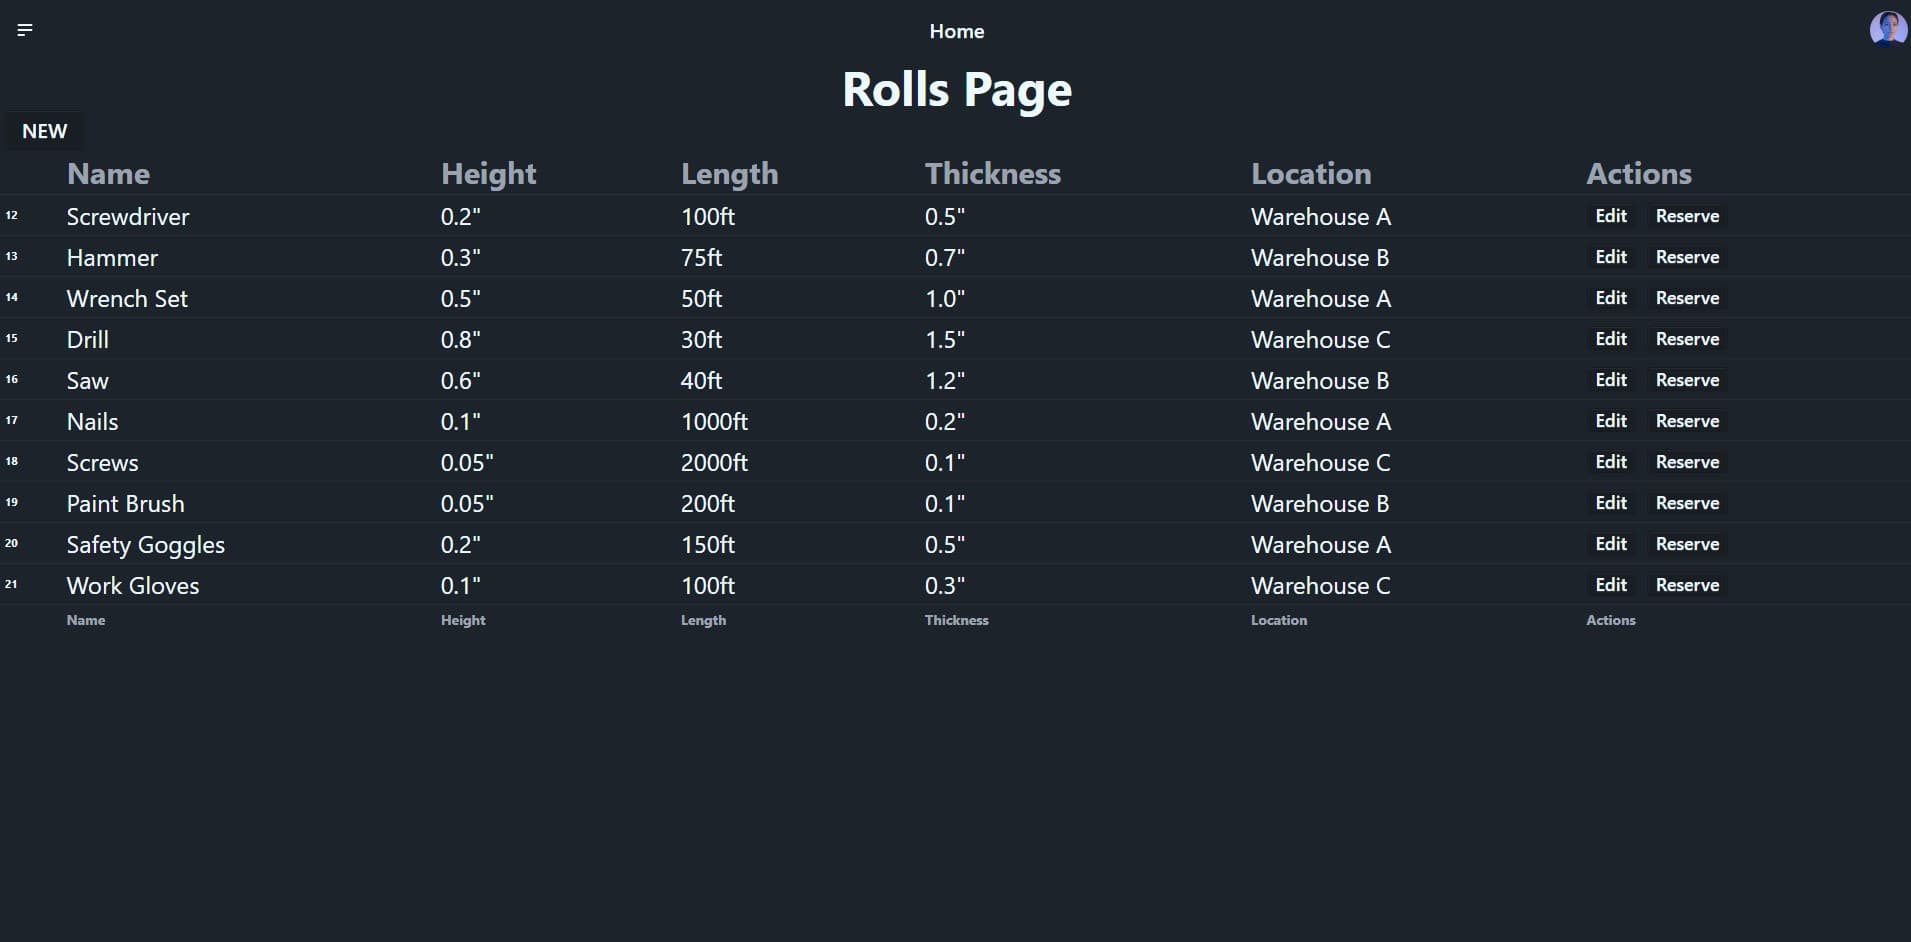Screen dimensions: 1911x942
Task: Click the Name column header
Action: click(x=108, y=174)
